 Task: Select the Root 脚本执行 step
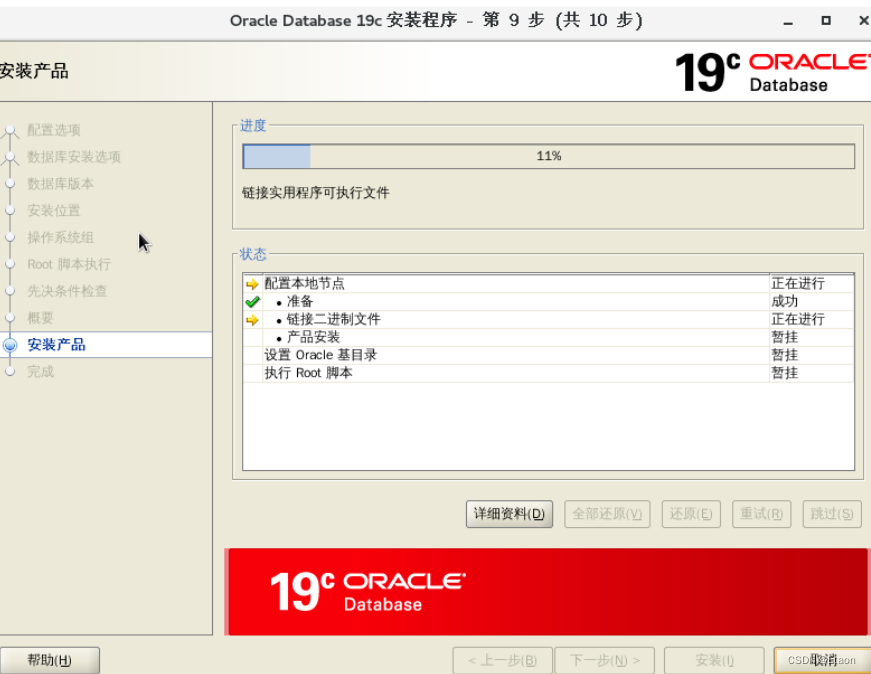click(69, 264)
